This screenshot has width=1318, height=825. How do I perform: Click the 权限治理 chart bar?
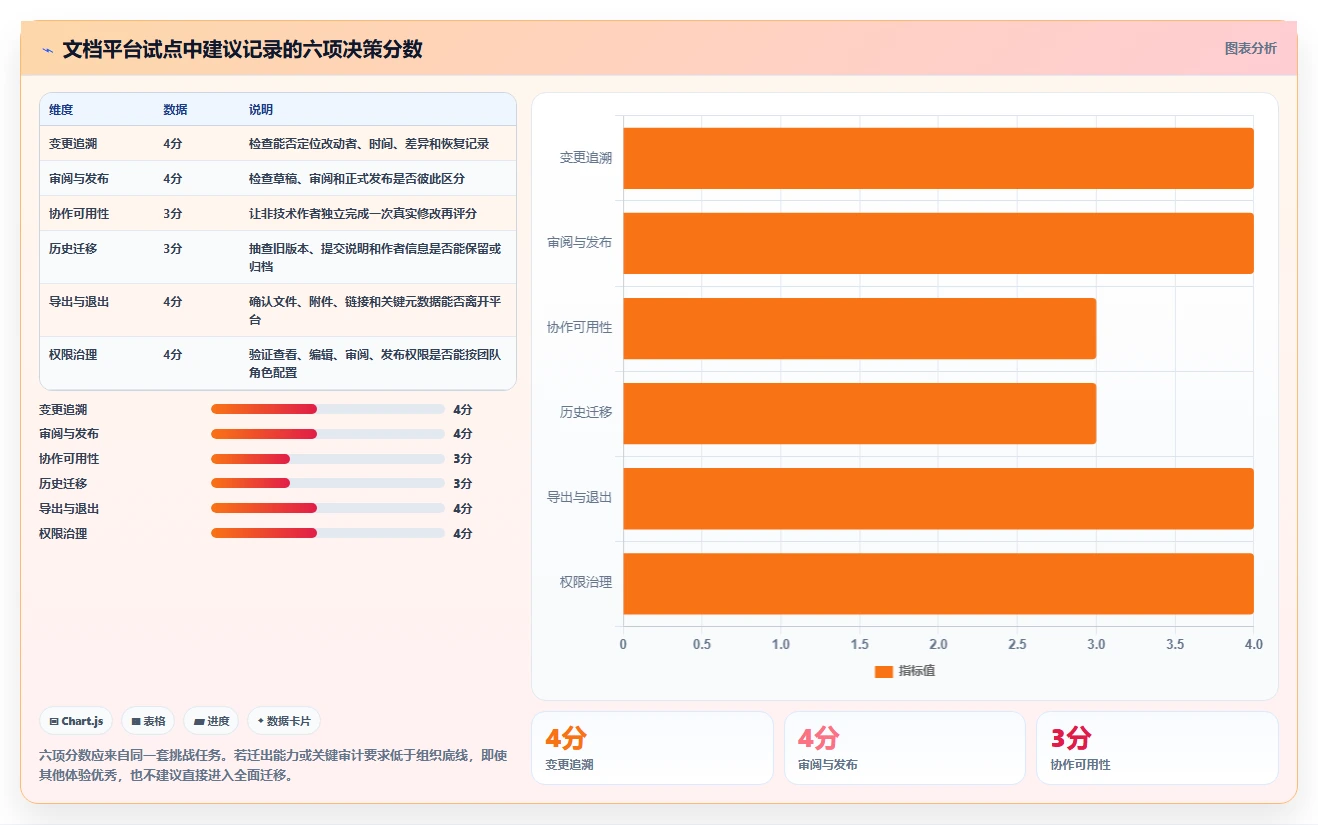[x=938, y=583]
